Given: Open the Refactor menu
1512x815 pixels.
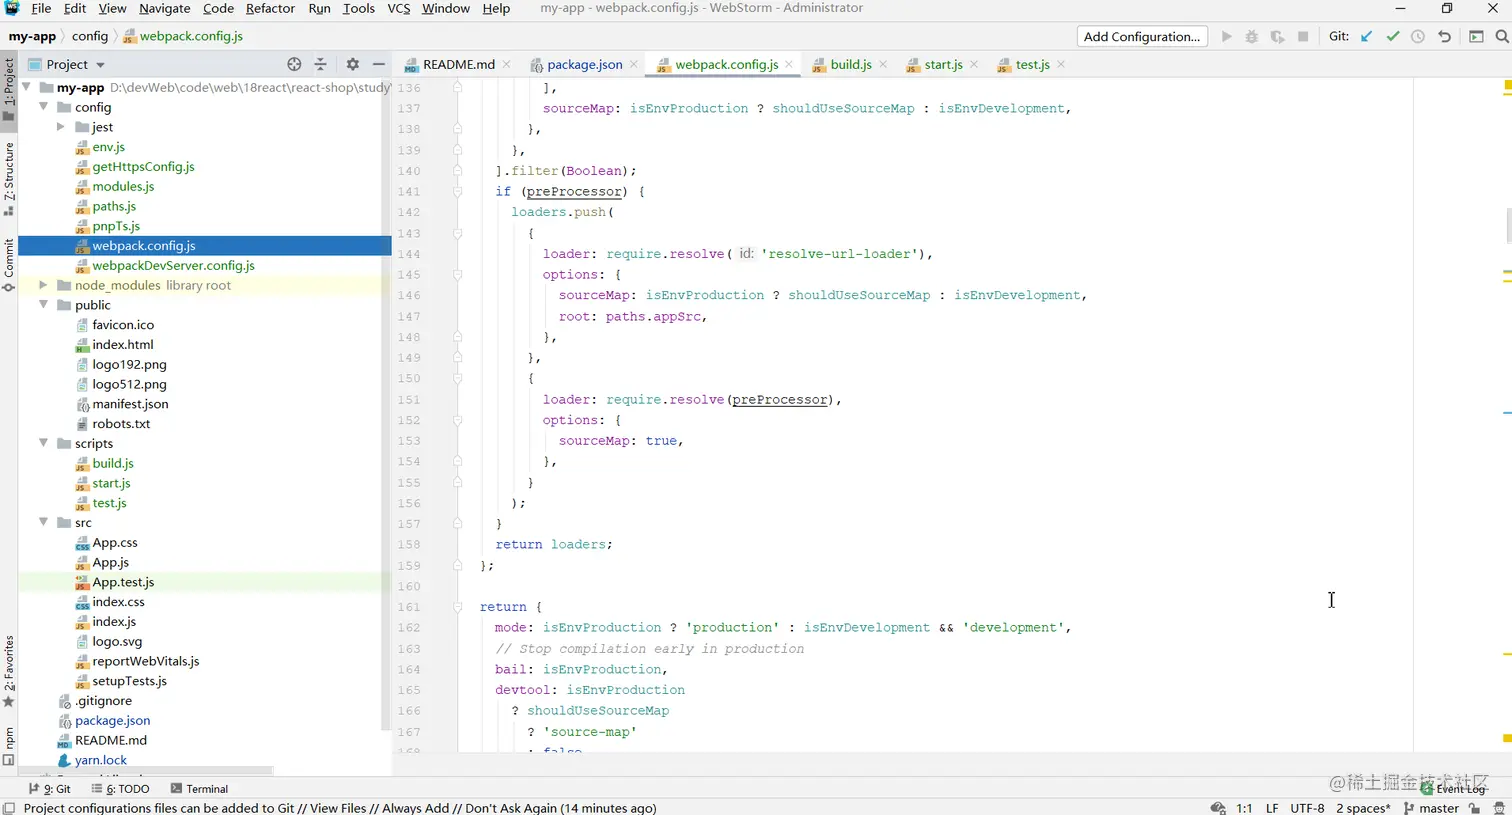Looking at the screenshot, I should coord(270,8).
